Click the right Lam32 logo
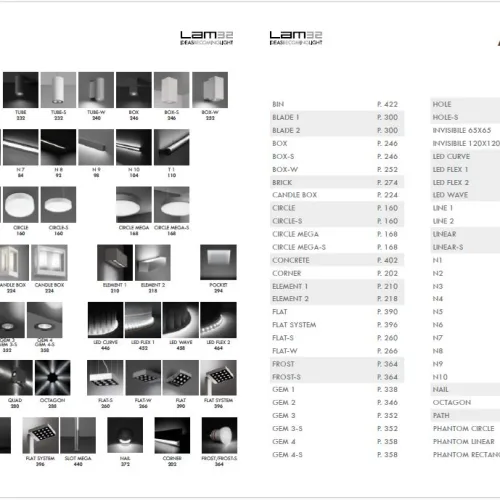Viewport: 500px width, 500px height. pyautogui.click(x=296, y=38)
